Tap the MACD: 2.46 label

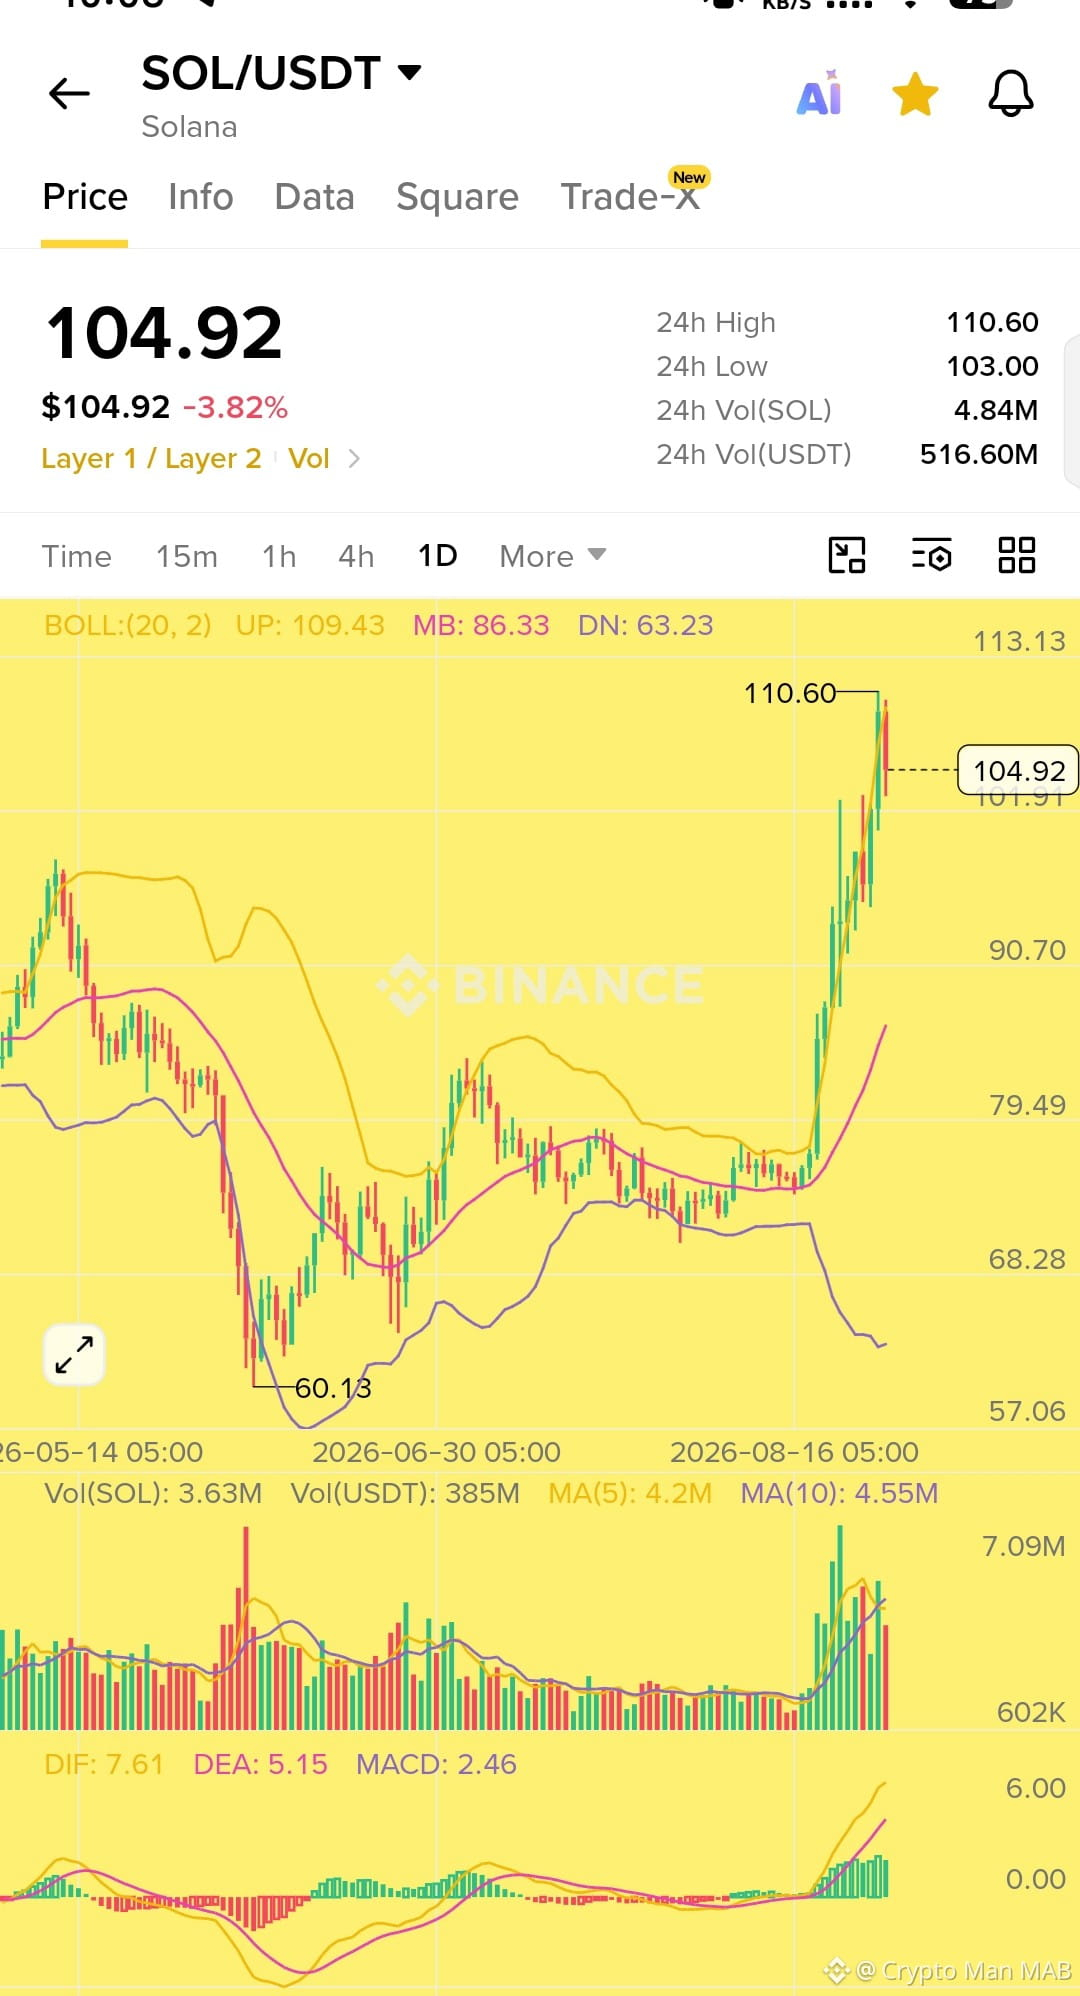pyautogui.click(x=436, y=1764)
